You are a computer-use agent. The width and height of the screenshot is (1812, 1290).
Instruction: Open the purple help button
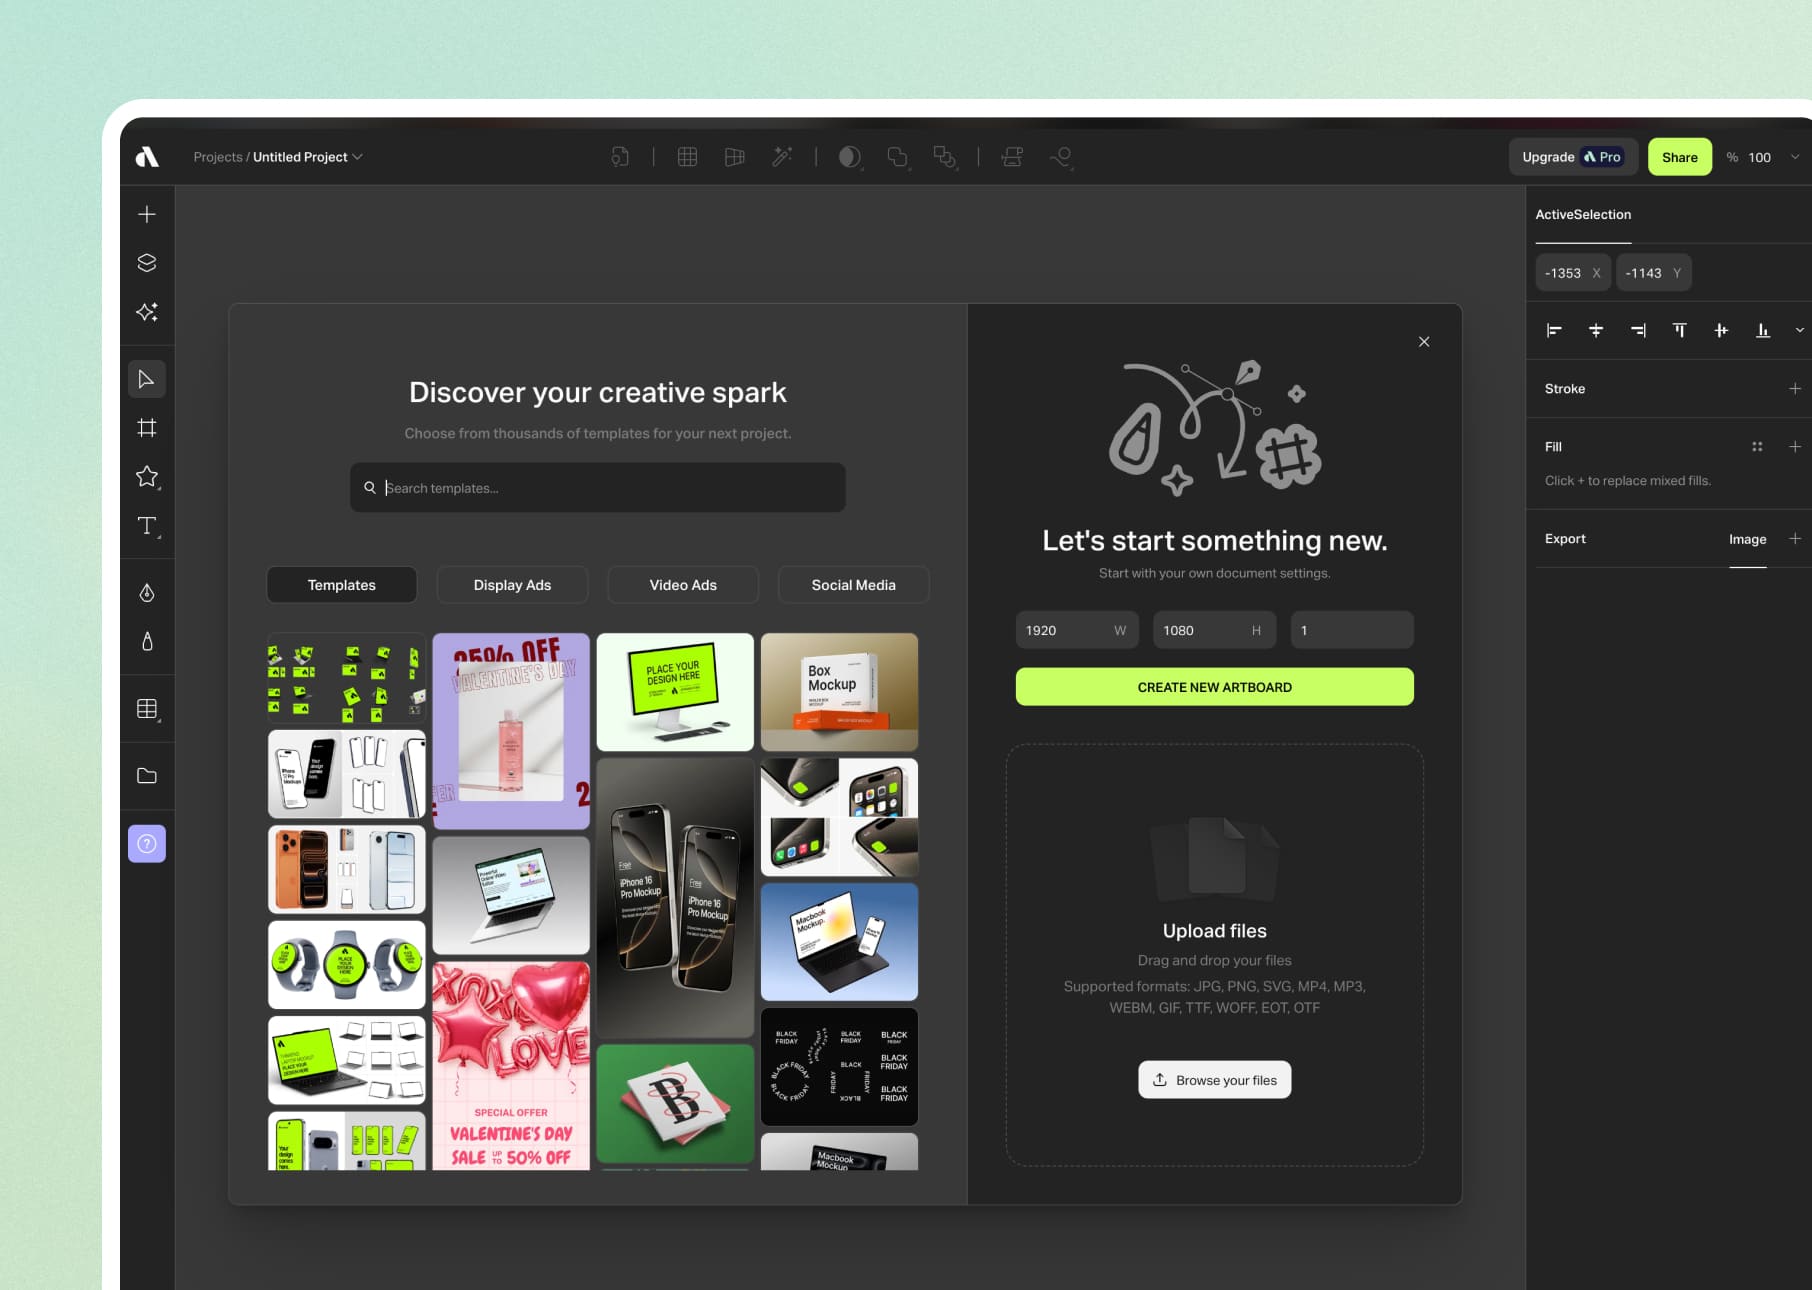click(147, 844)
